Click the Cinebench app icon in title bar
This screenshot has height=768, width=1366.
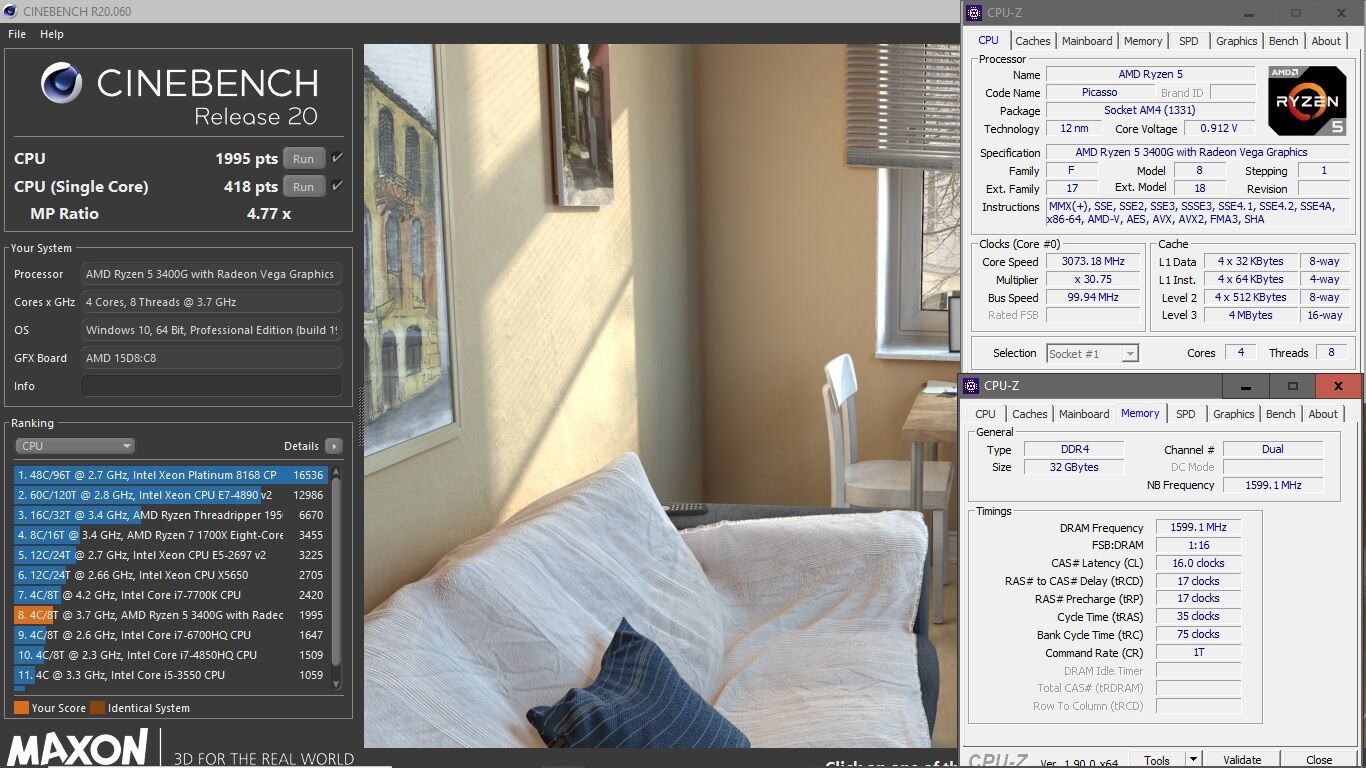[x=10, y=12]
